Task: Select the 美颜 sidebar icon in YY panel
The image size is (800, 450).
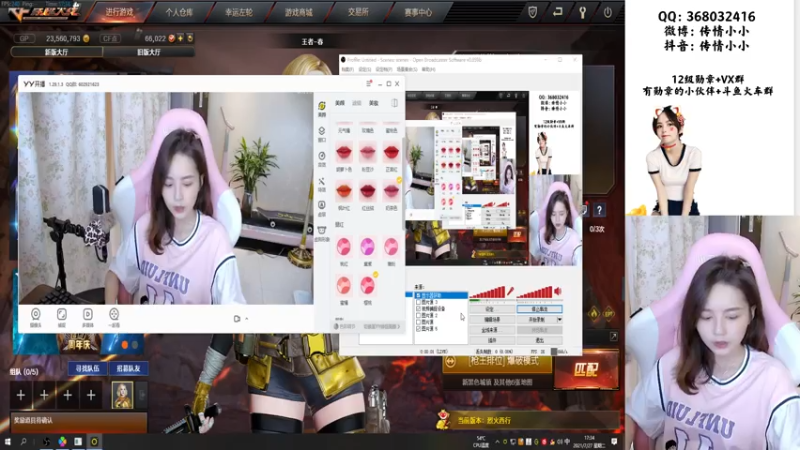Action: [322, 108]
